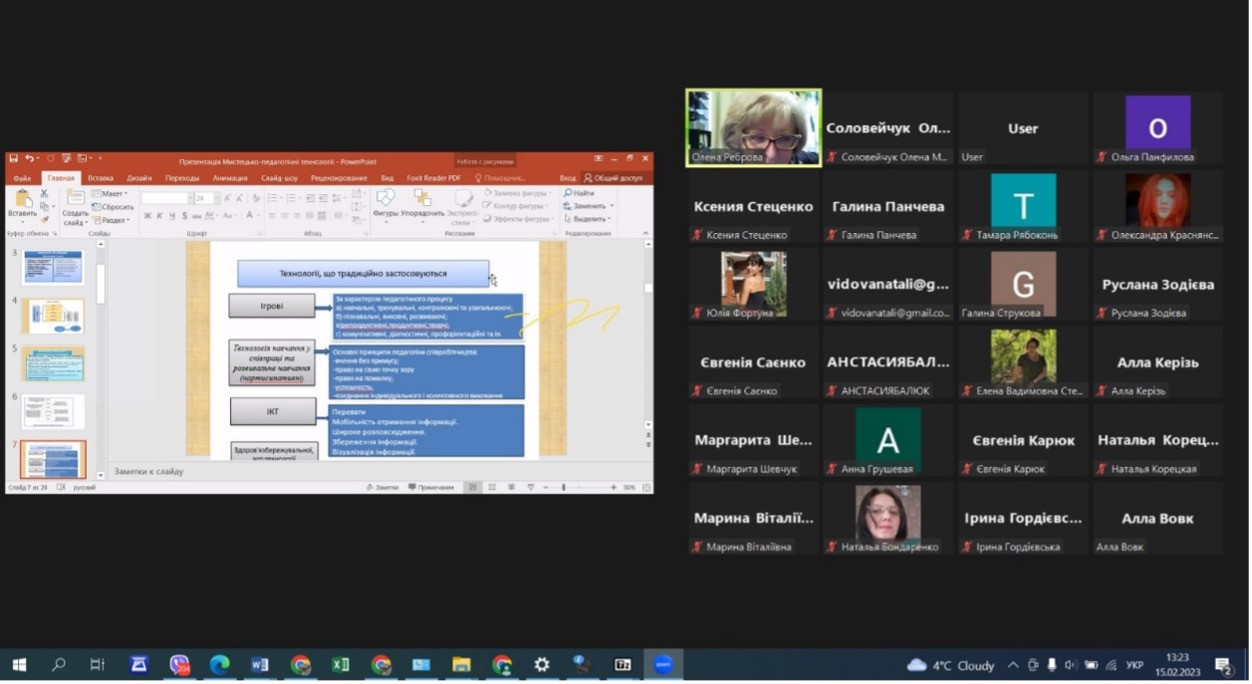Screen dimensions: 1252x684
Task: Click the Общий доступ share button
Action: [613, 178]
